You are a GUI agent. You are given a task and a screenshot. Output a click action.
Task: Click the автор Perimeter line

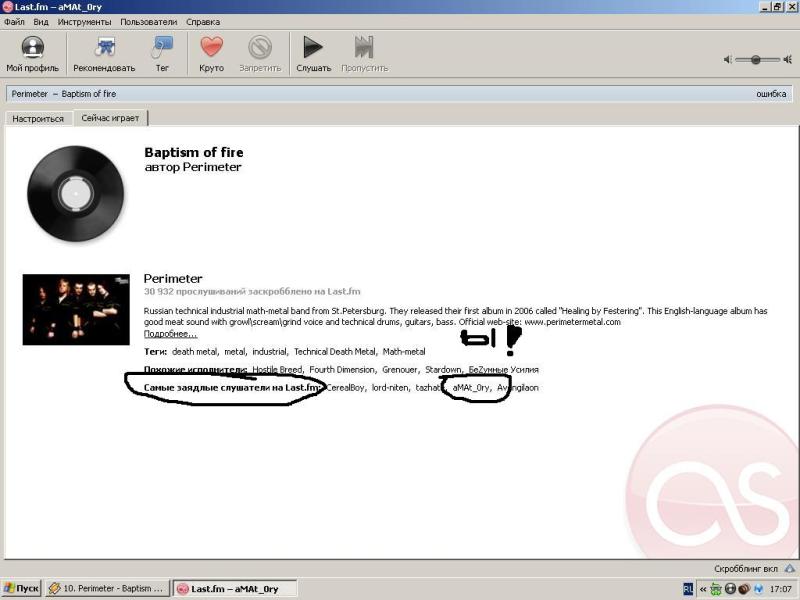193,167
